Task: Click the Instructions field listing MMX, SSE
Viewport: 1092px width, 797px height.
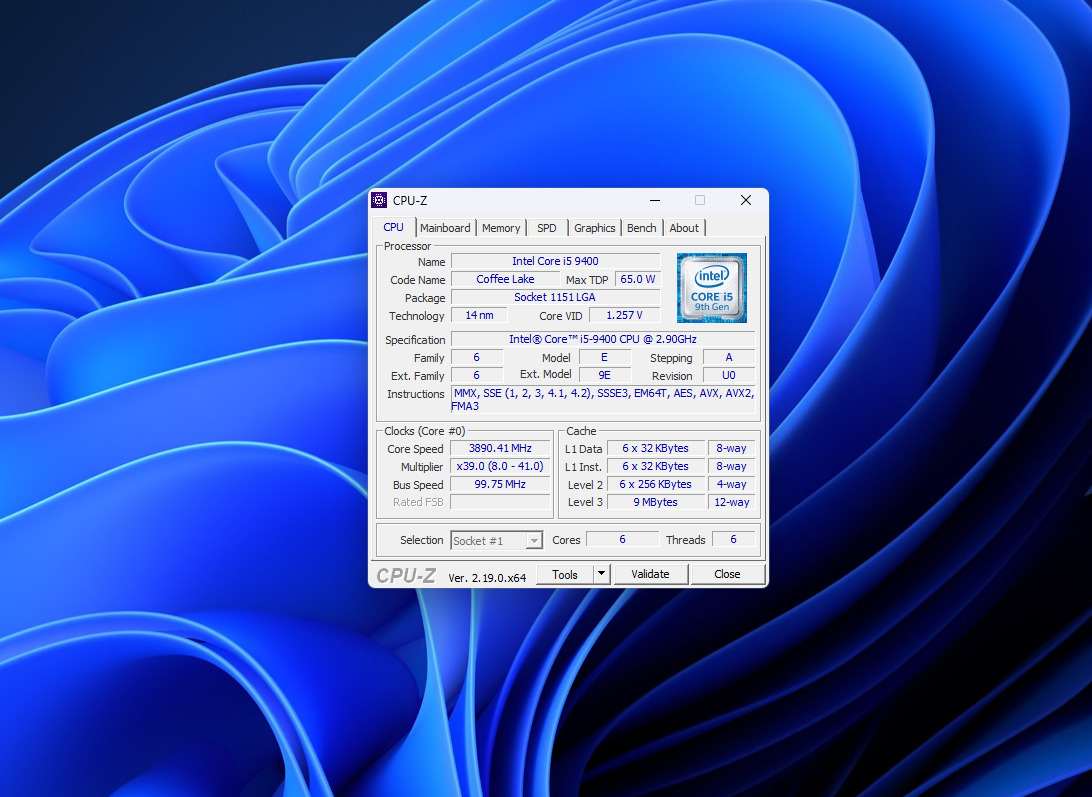Action: click(603, 399)
